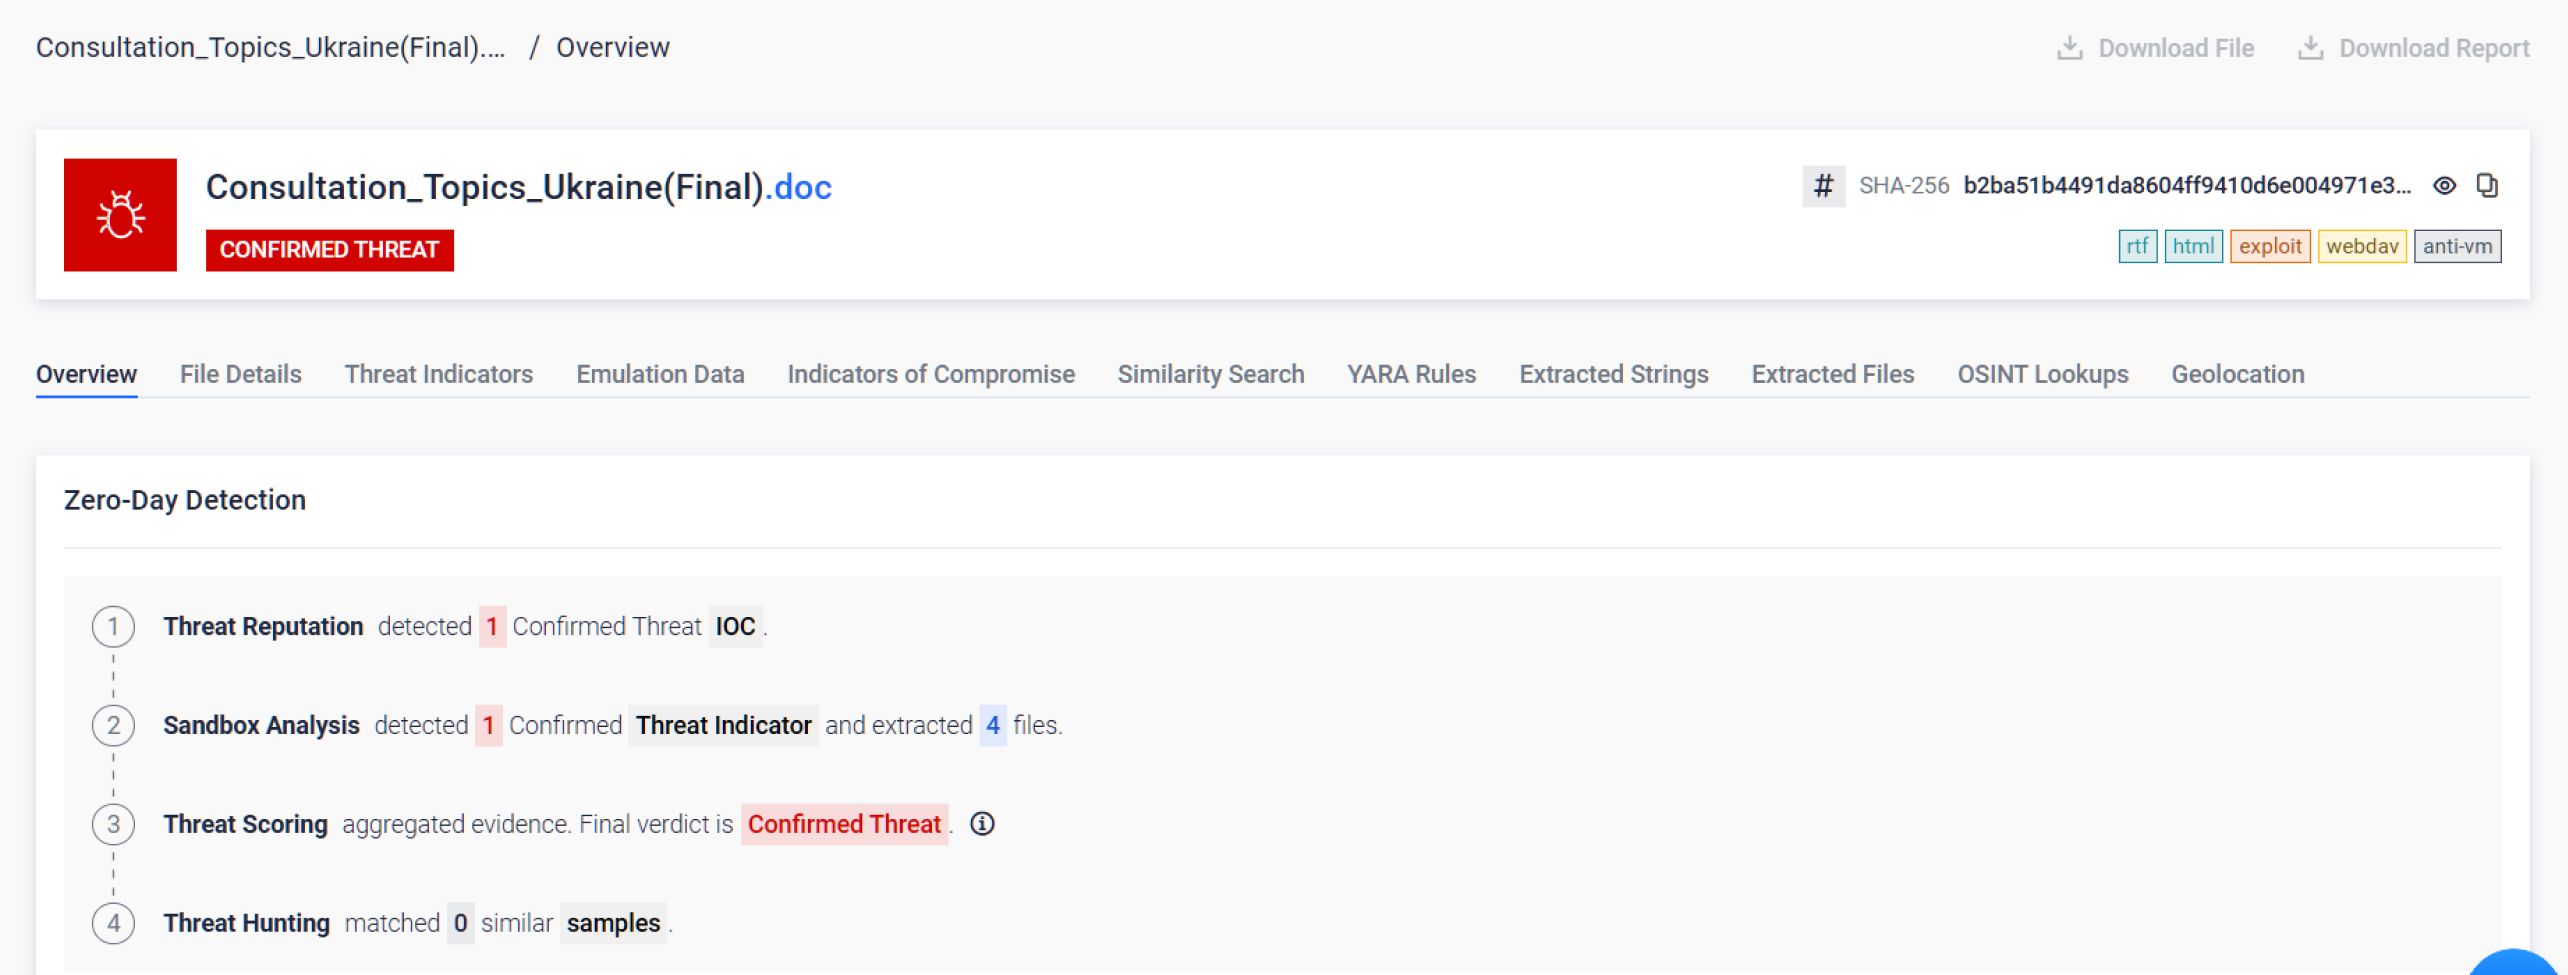The height and width of the screenshot is (975, 2568).
Task: Open the Threat Indicator link in Sandbox Analysis
Action: click(x=723, y=725)
